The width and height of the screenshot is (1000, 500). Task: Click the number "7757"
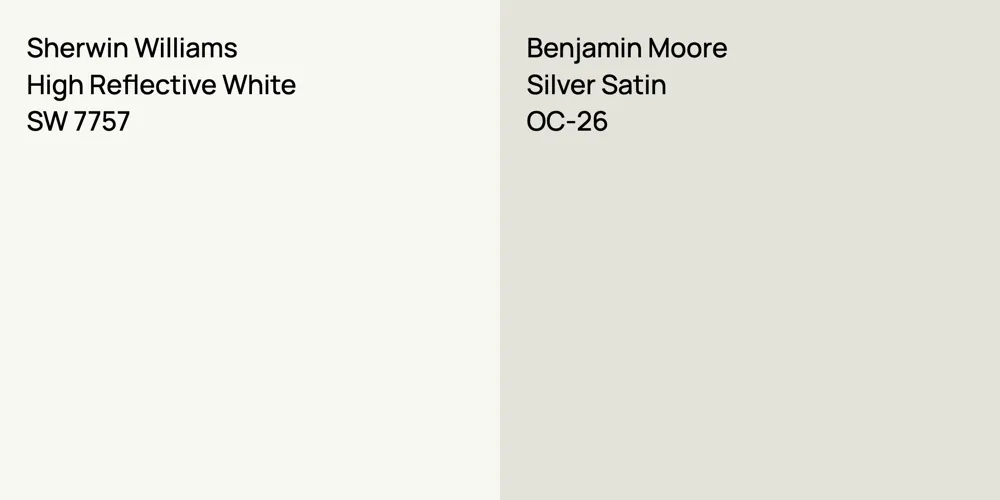(x=101, y=122)
